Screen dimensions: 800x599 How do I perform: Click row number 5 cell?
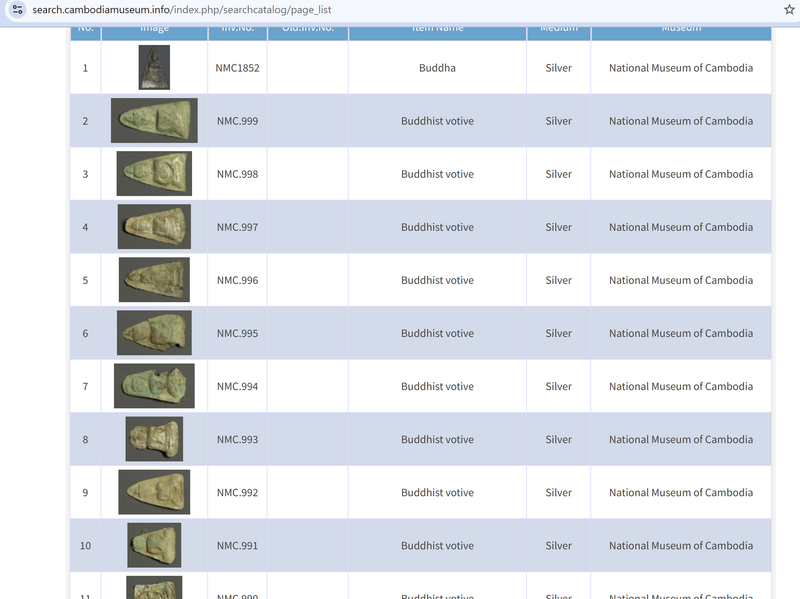85,280
